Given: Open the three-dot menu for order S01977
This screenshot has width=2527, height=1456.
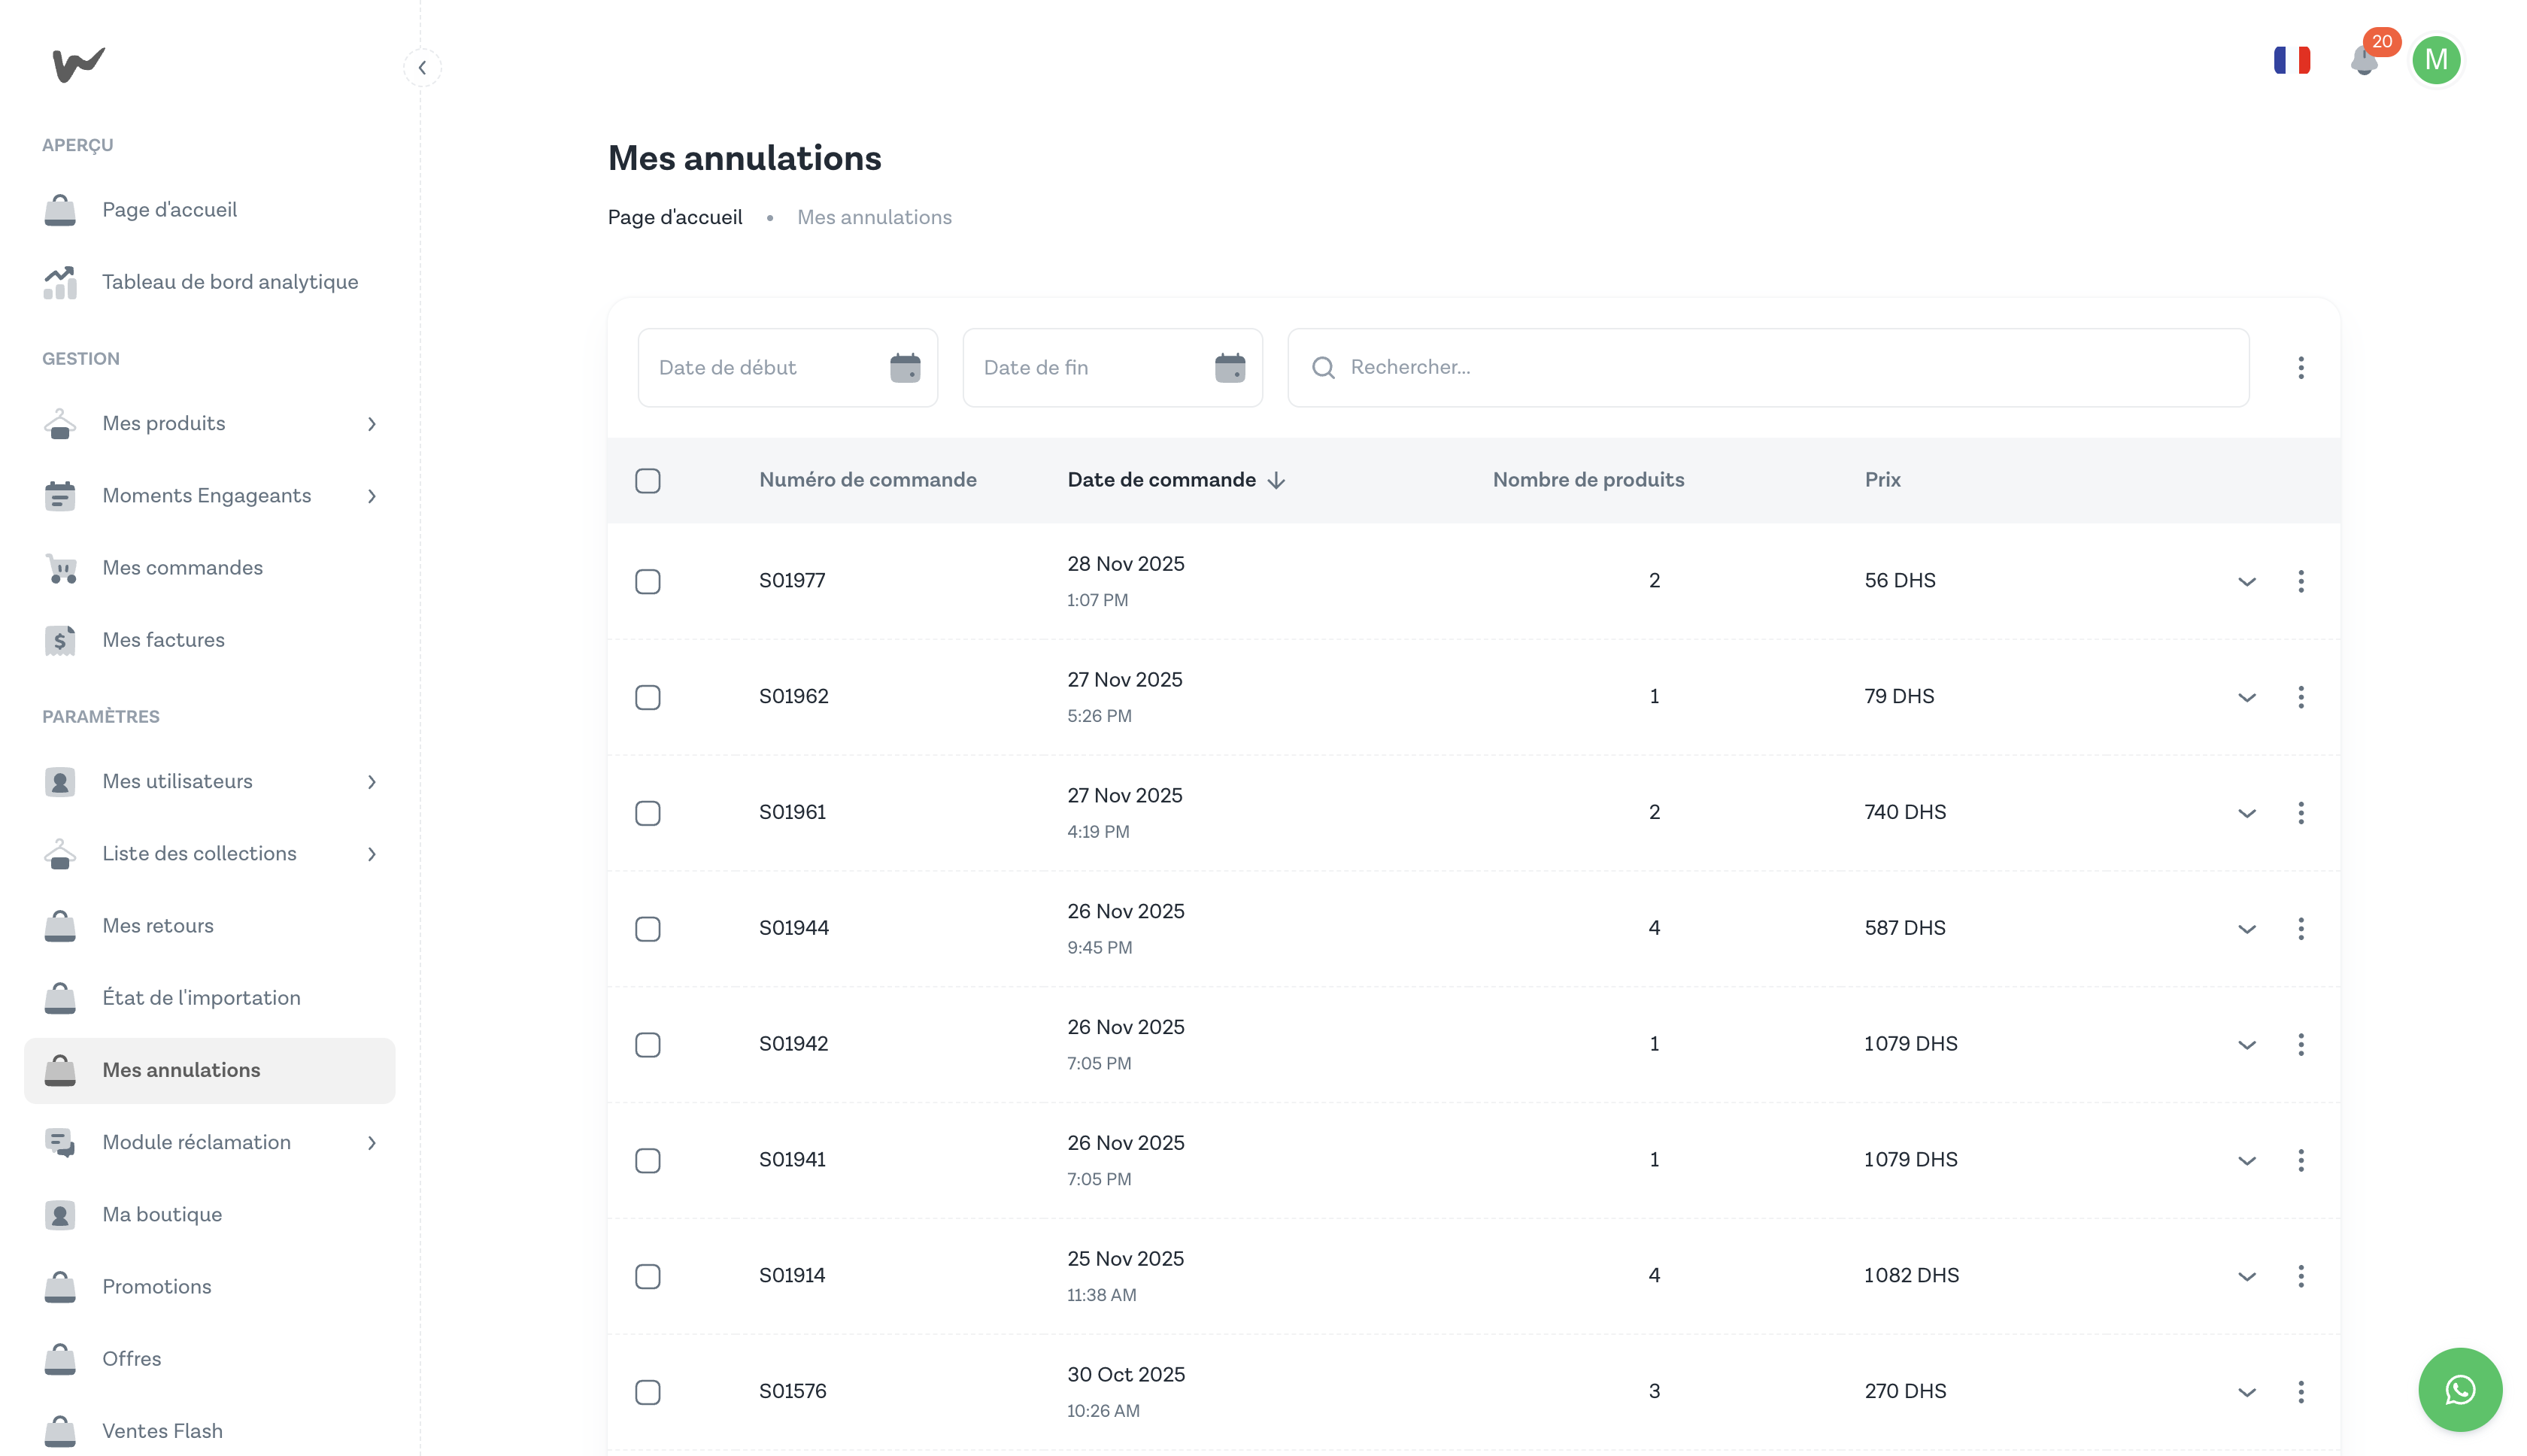Looking at the screenshot, I should [x=2300, y=581].
